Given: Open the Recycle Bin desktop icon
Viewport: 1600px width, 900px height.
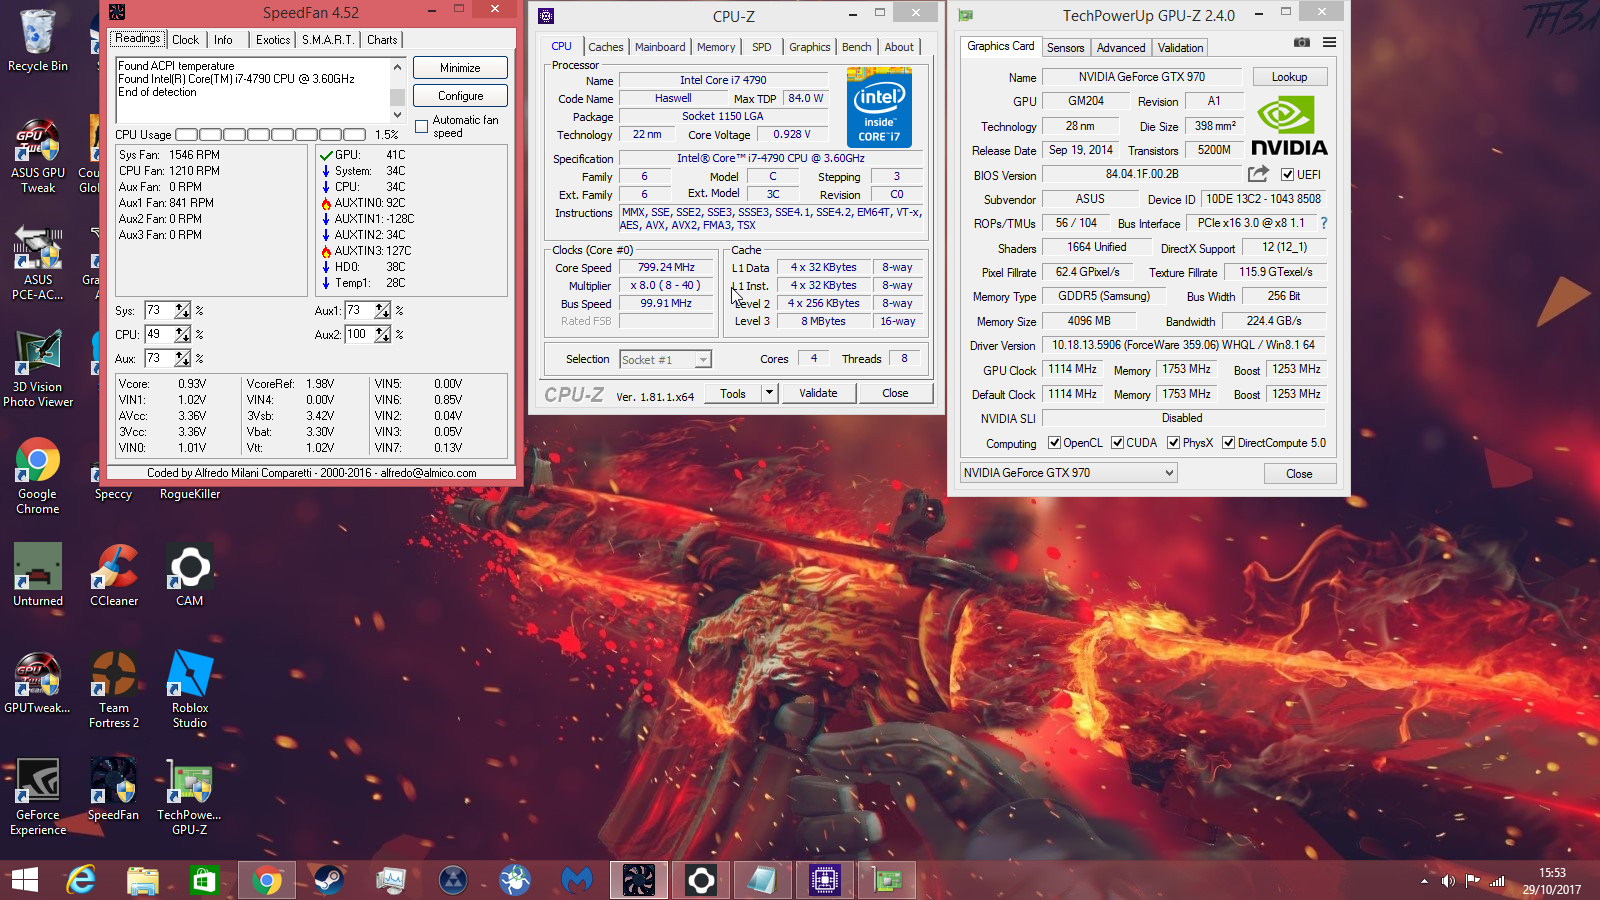Looking at the screenshot, I should 38,40.
